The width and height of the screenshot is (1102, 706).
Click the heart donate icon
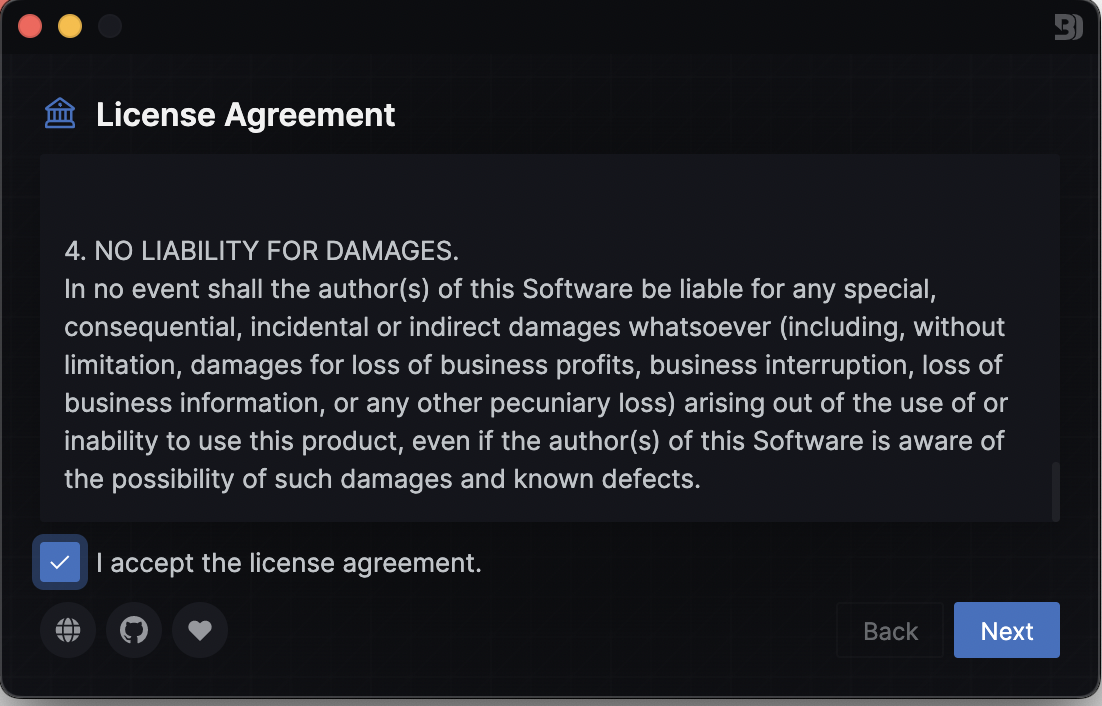click(x=200, y=630)
